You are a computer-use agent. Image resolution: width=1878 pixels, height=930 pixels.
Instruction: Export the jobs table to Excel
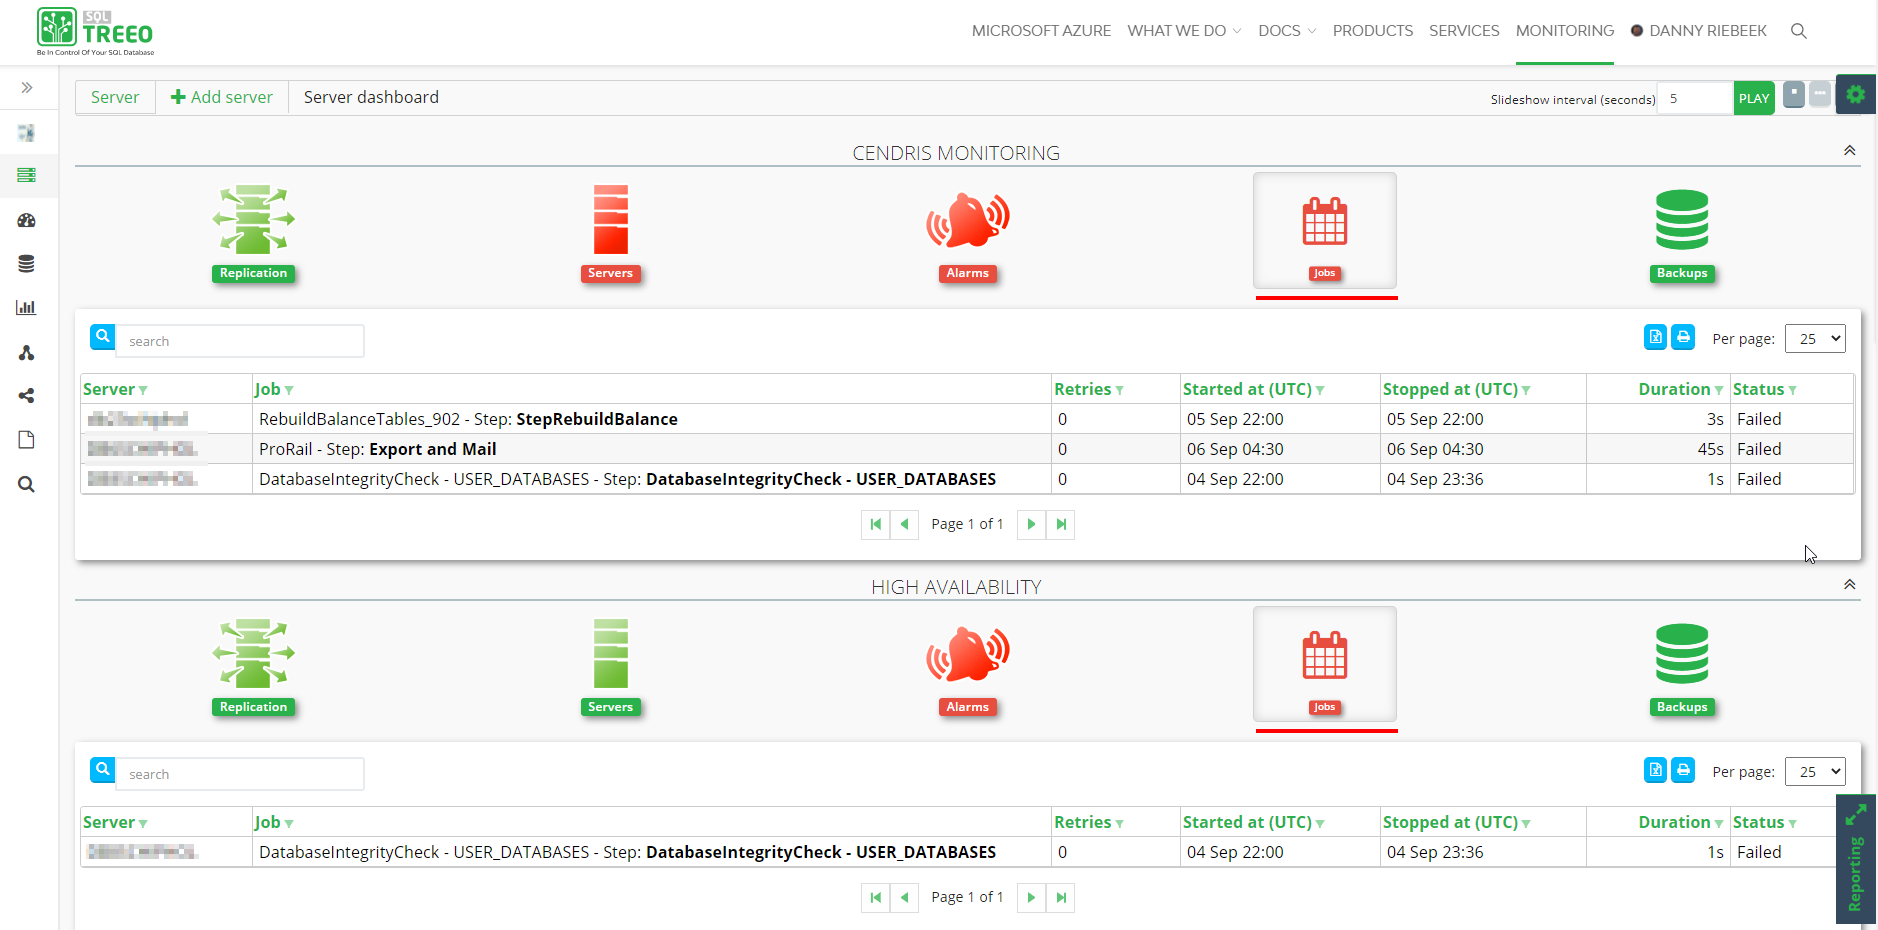pyautogui.click(x=1654, y=338)
